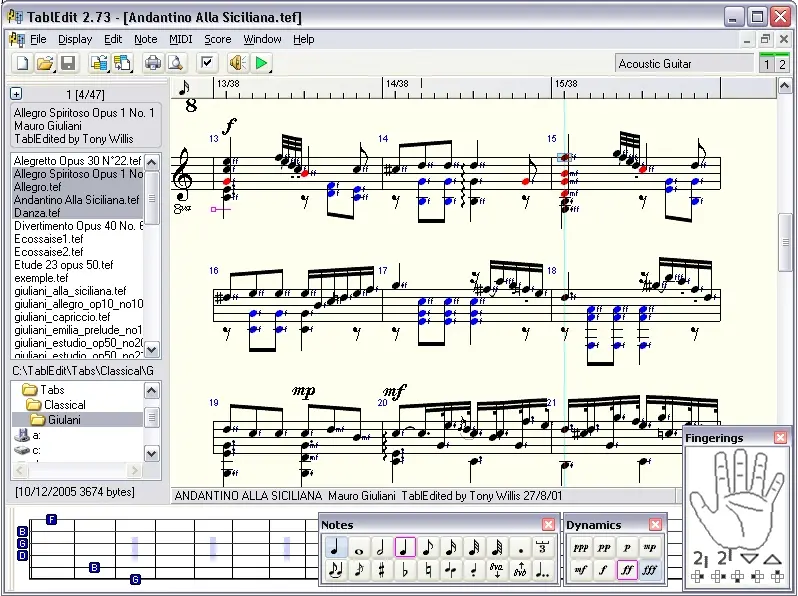Toggle the fortissimo ff dynamics button

coord(627,571)
